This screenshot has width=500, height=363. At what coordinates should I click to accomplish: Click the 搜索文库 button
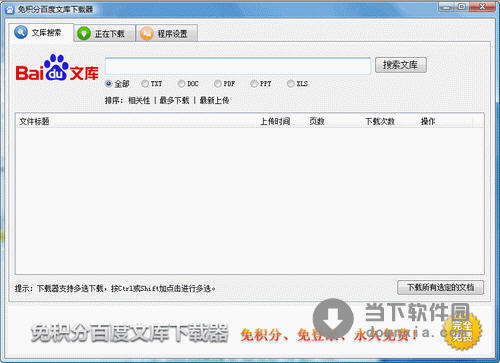click(401, 65)
